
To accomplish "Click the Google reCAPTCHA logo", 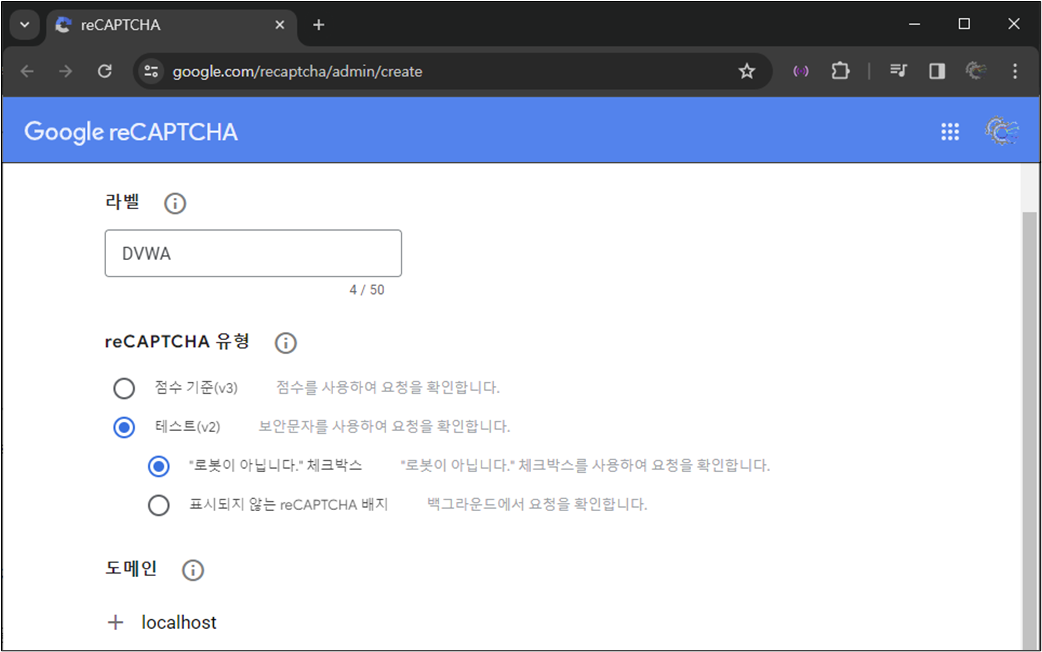I will 131,132.
